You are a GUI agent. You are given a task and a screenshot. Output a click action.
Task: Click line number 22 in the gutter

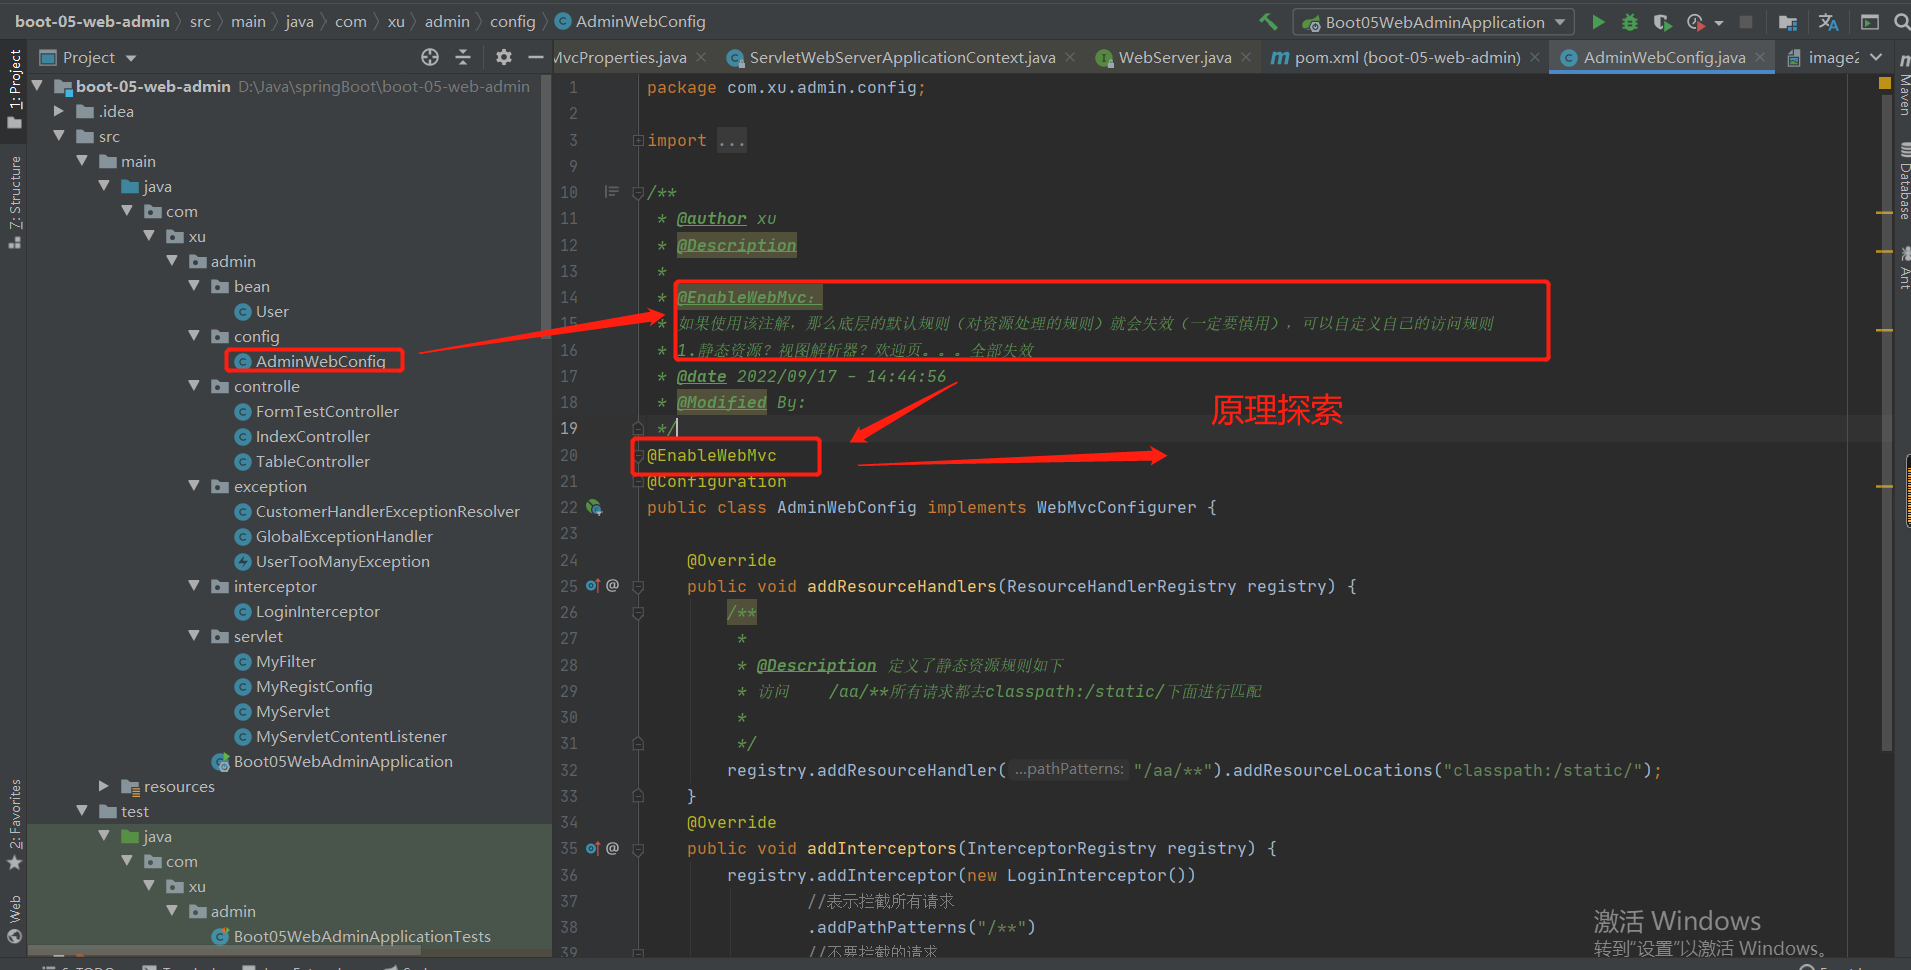point(568,507)
